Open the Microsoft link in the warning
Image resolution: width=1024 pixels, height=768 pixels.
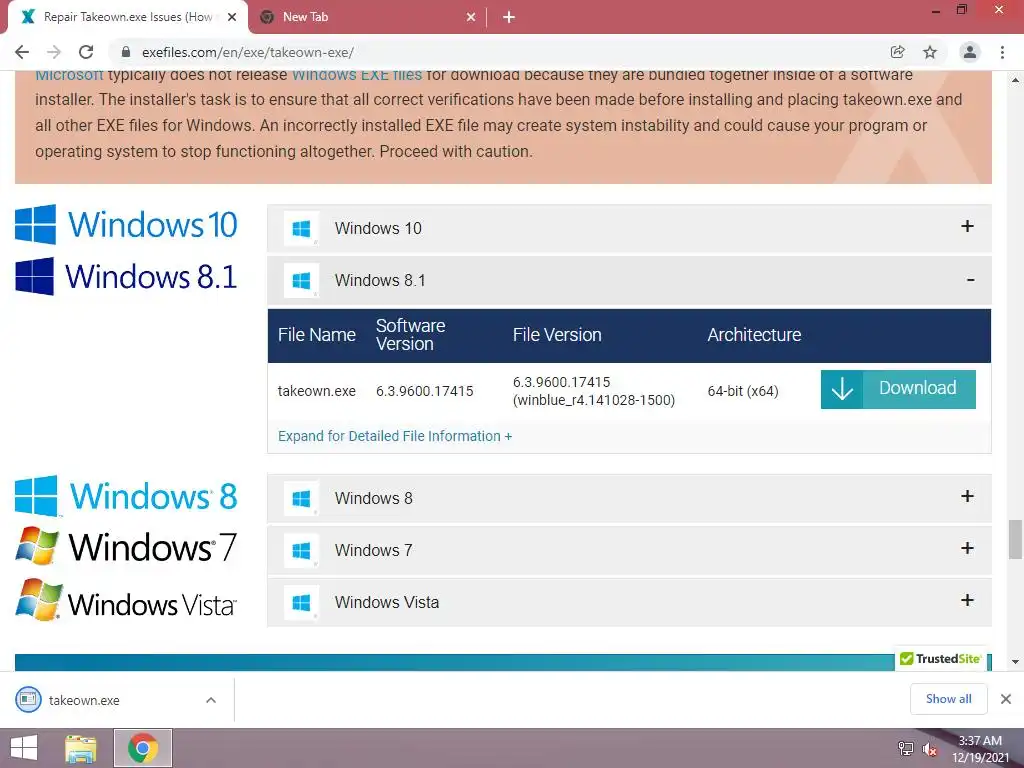(69, 75)
